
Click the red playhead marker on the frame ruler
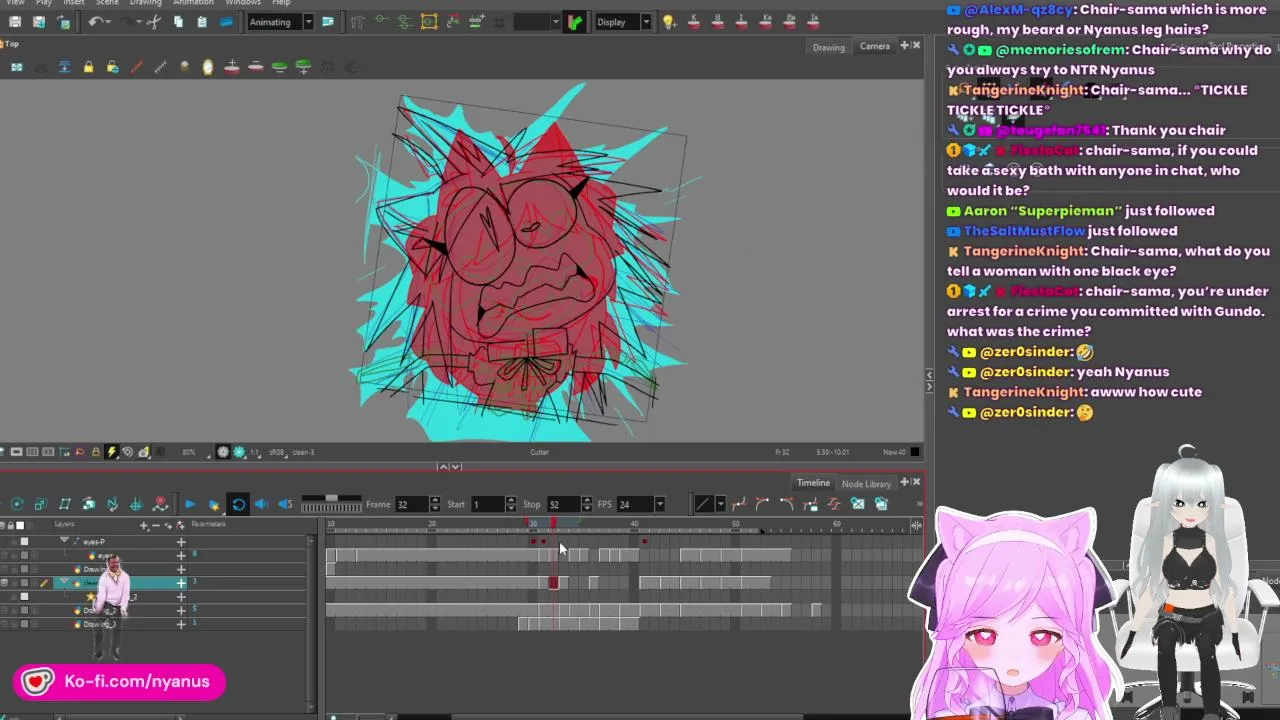pyautogui.click(x=553, y=524)
